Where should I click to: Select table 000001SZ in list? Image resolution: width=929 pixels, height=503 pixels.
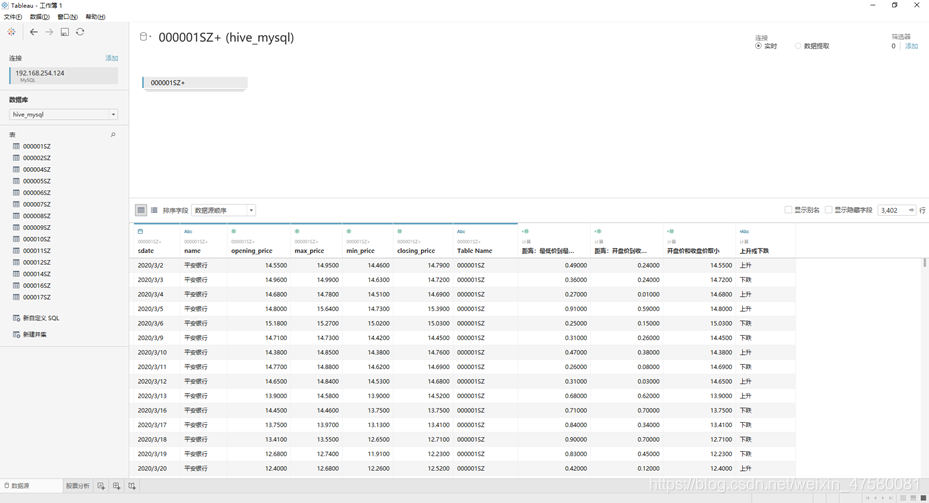37,146
